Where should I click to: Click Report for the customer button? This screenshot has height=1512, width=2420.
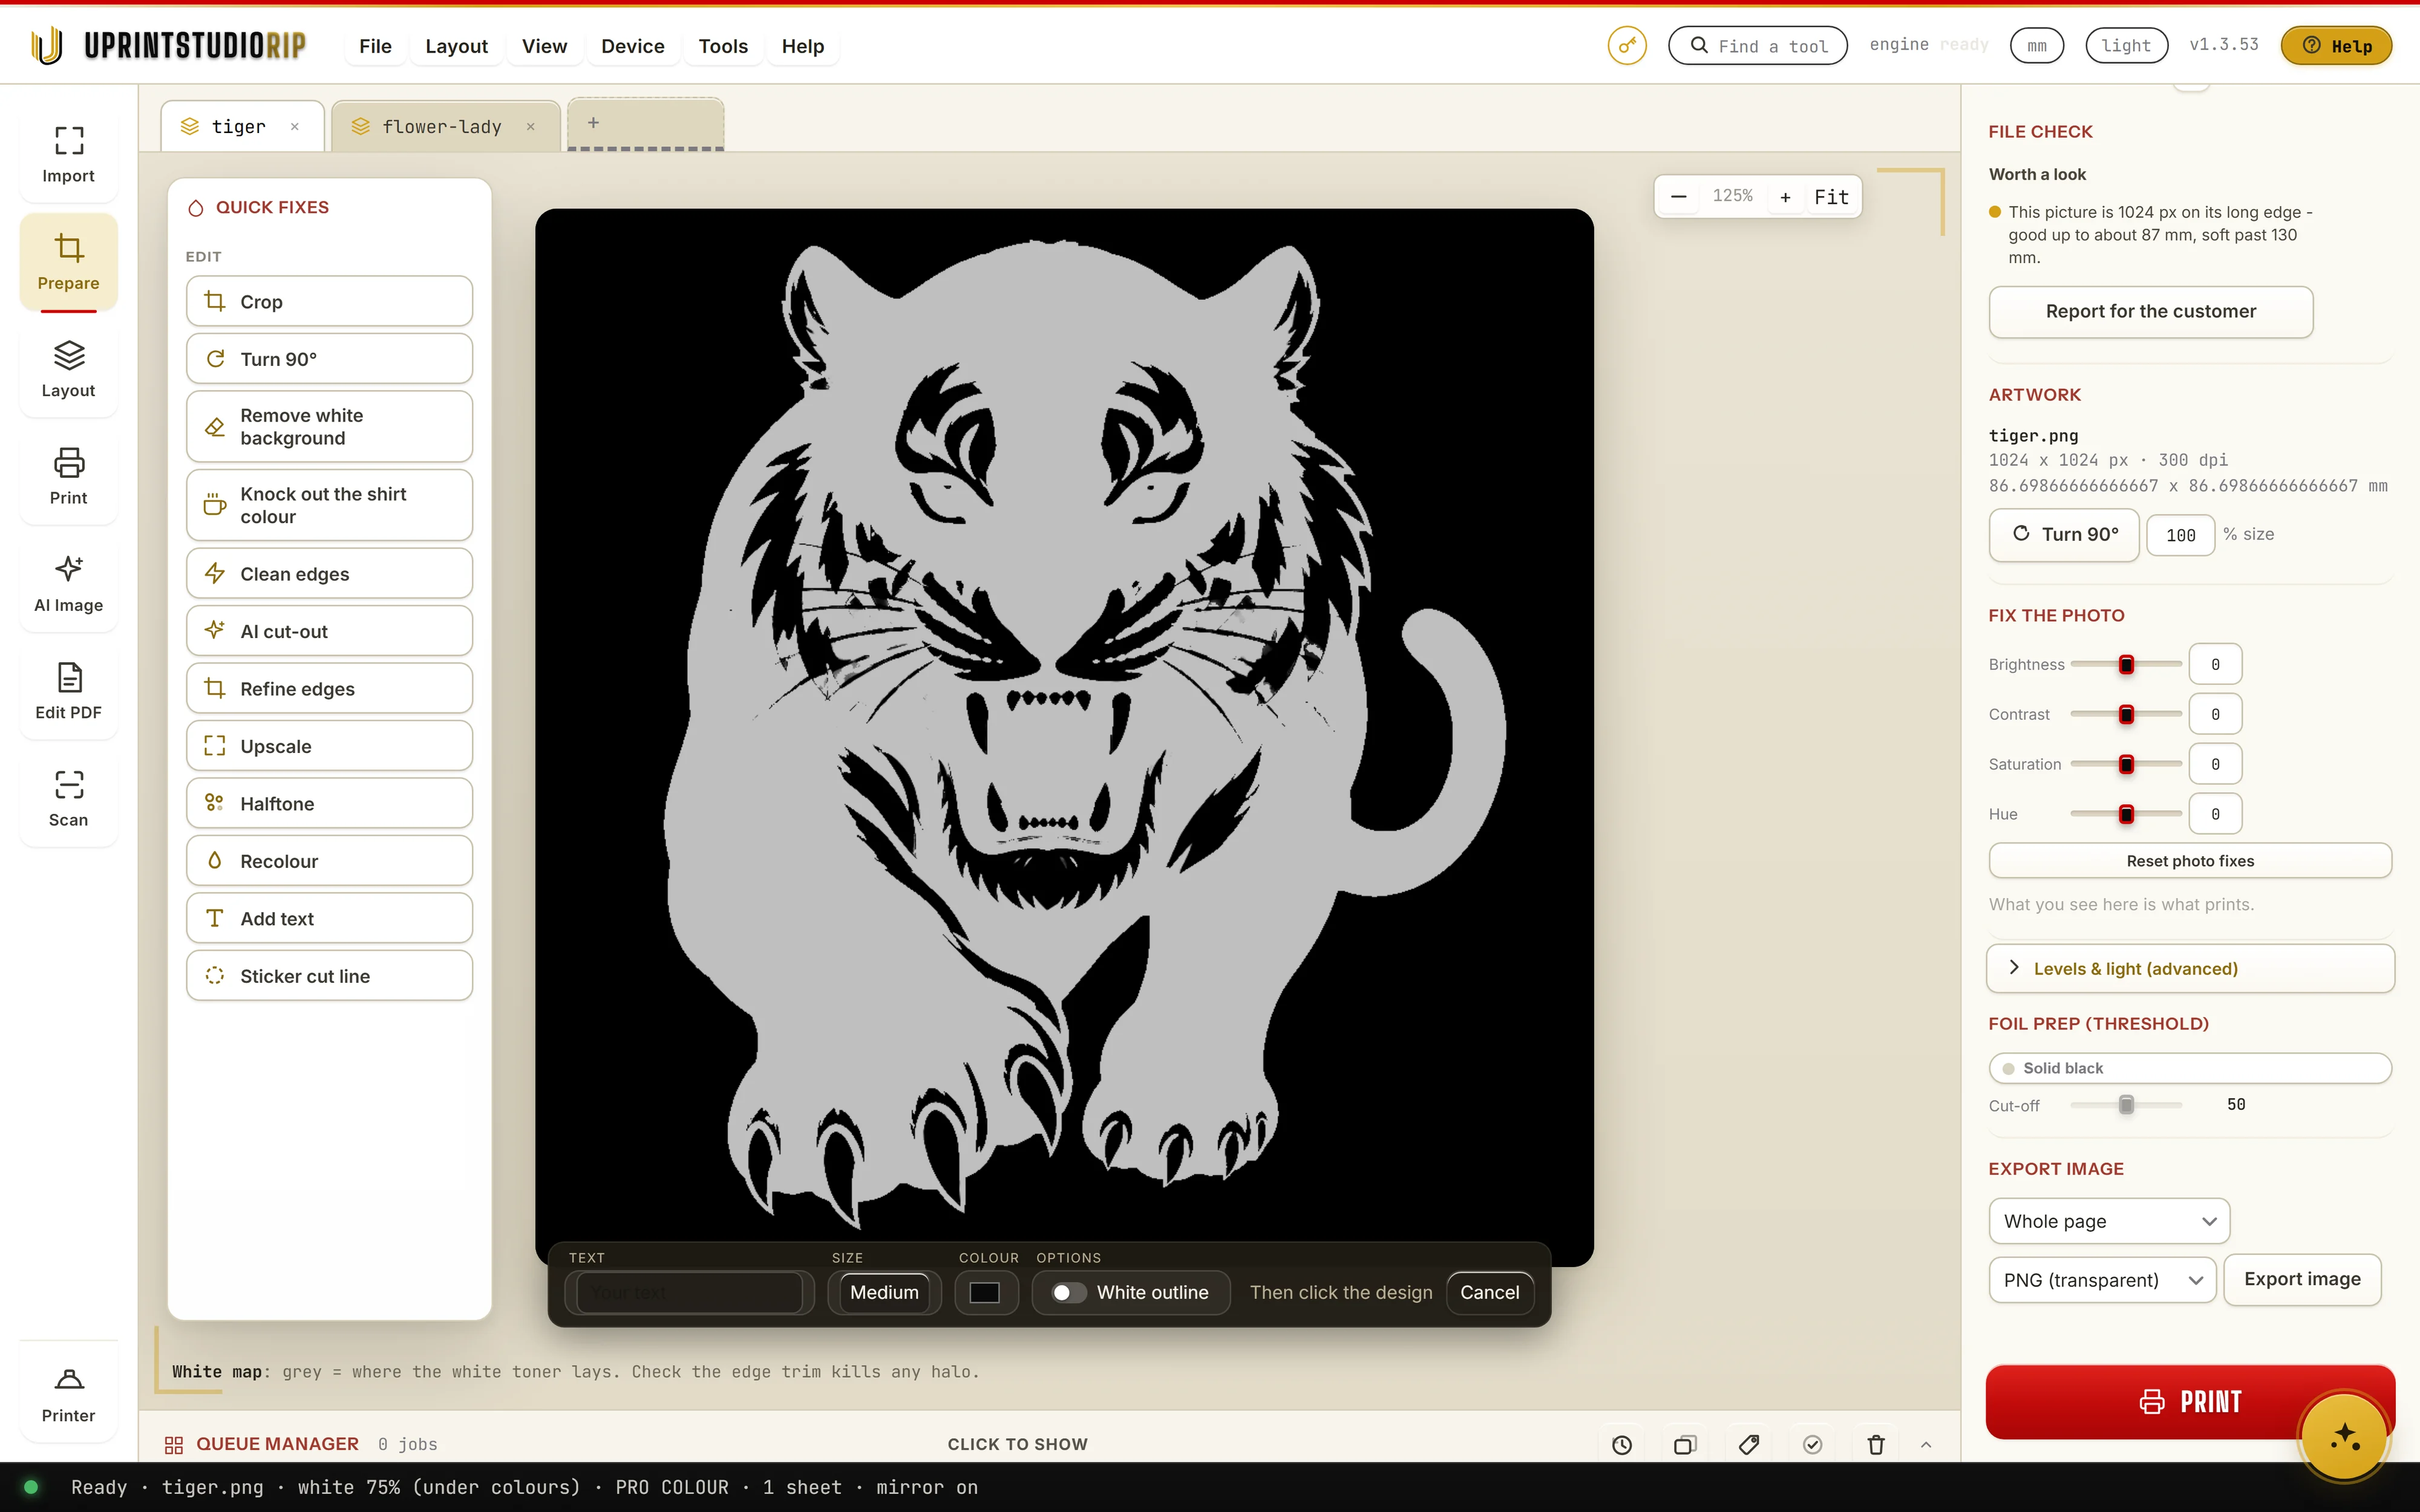(2150, 311)
